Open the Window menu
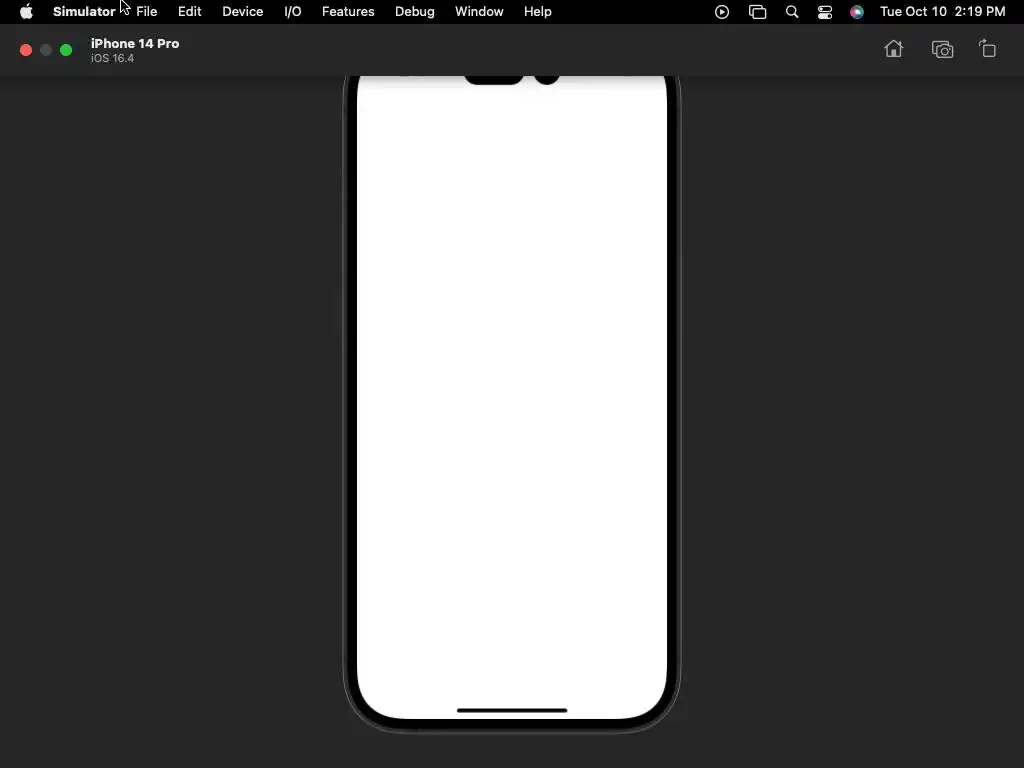The width and height of the screenshot is (1024, 768). pos(479,12)
